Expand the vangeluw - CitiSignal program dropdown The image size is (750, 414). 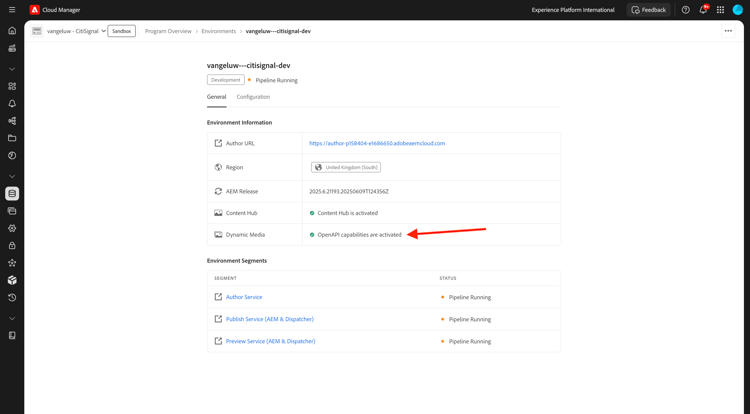[x=76, y=31]
